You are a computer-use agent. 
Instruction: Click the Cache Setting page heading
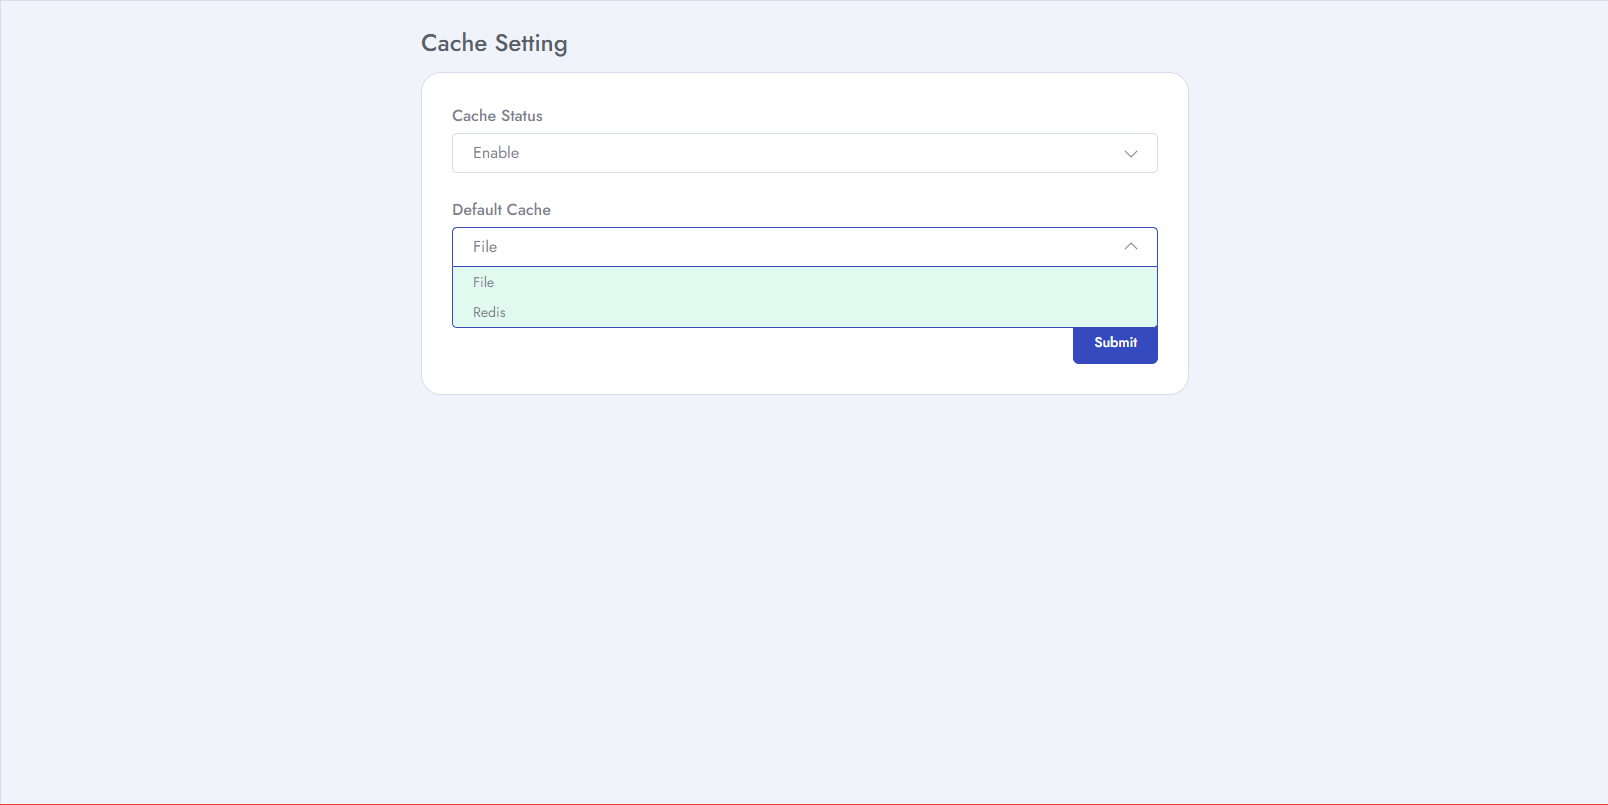point(494,43)
